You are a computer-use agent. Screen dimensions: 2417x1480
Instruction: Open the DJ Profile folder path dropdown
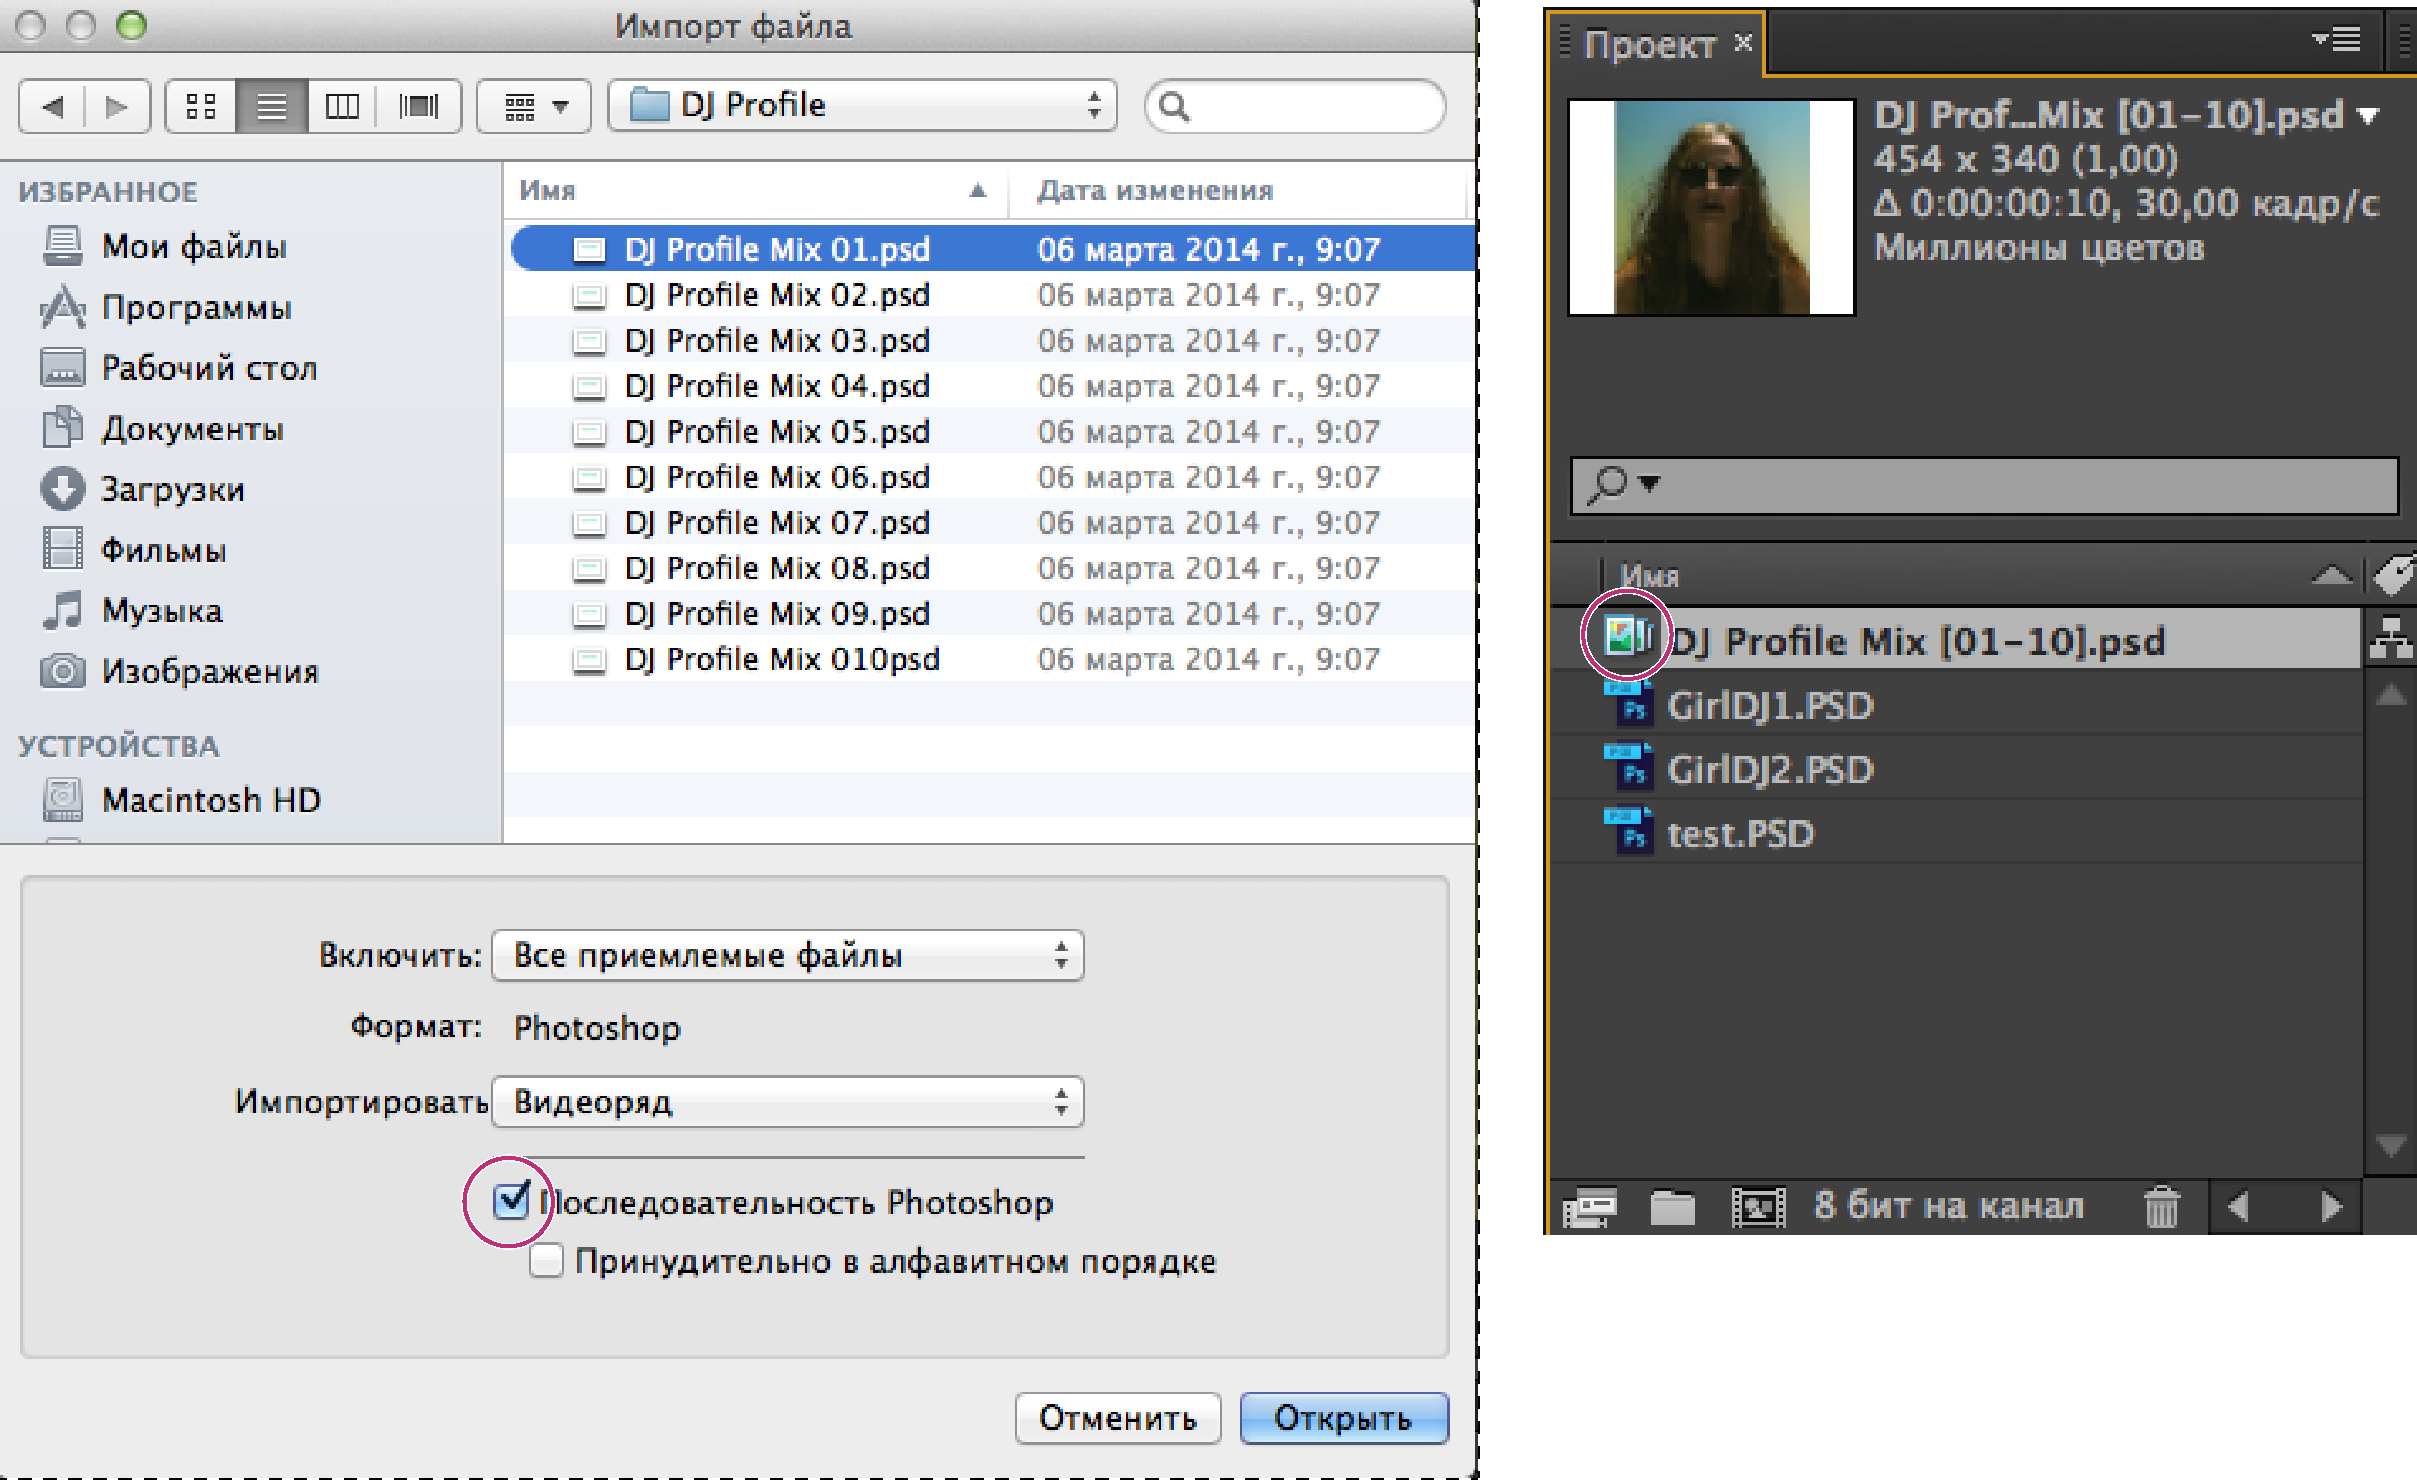862,106
